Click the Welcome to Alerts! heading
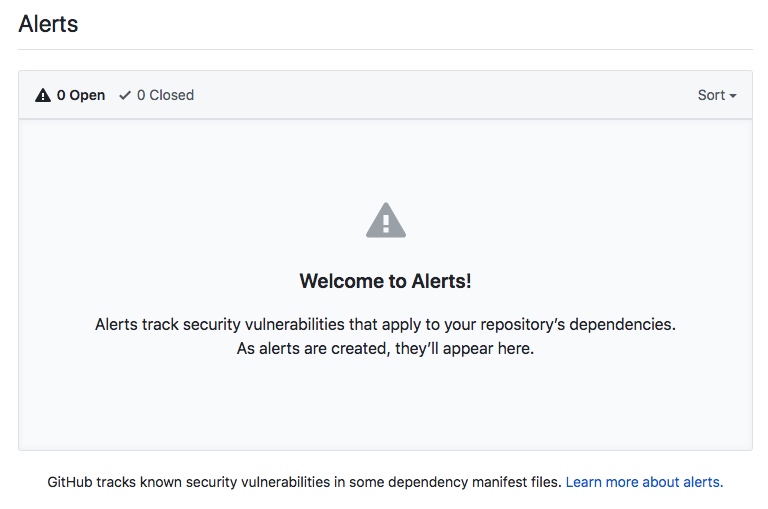 [x=385, y=281]
